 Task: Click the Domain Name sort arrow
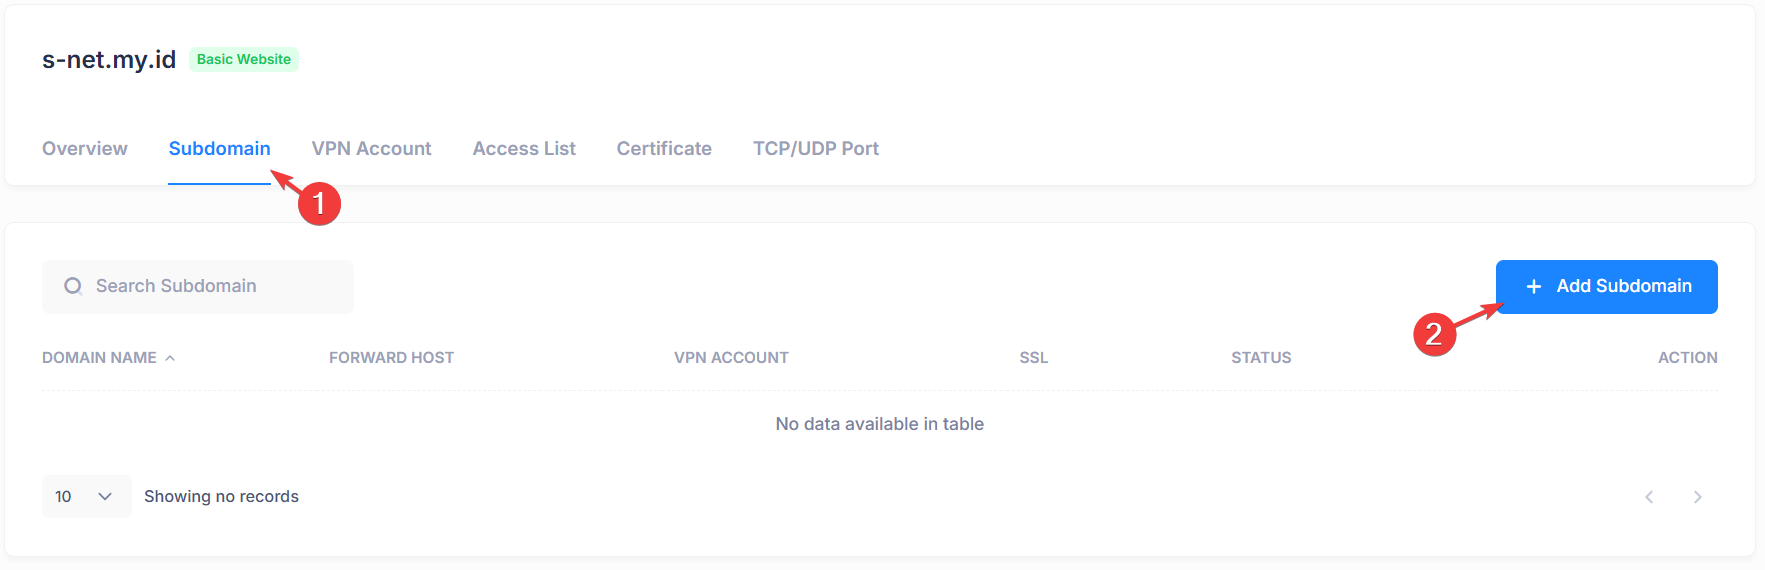[170, 358]
